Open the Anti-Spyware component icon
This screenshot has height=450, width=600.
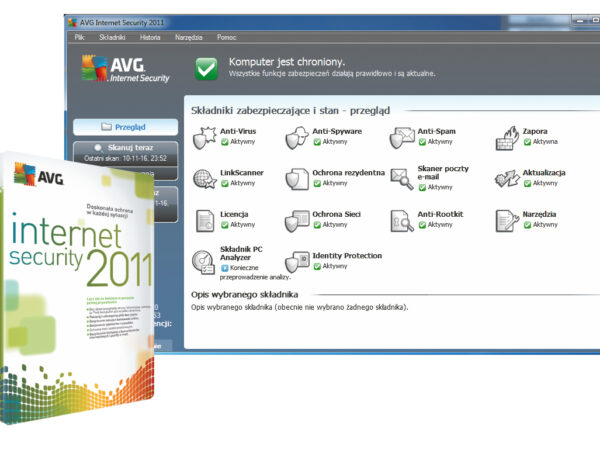297,137
